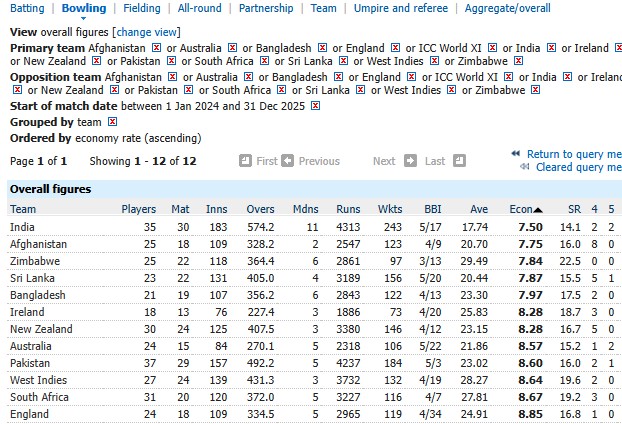Remove Bangladesh from Opposition team filter
The height and width of the screenshot is (424, 622).
coord(338,77)
